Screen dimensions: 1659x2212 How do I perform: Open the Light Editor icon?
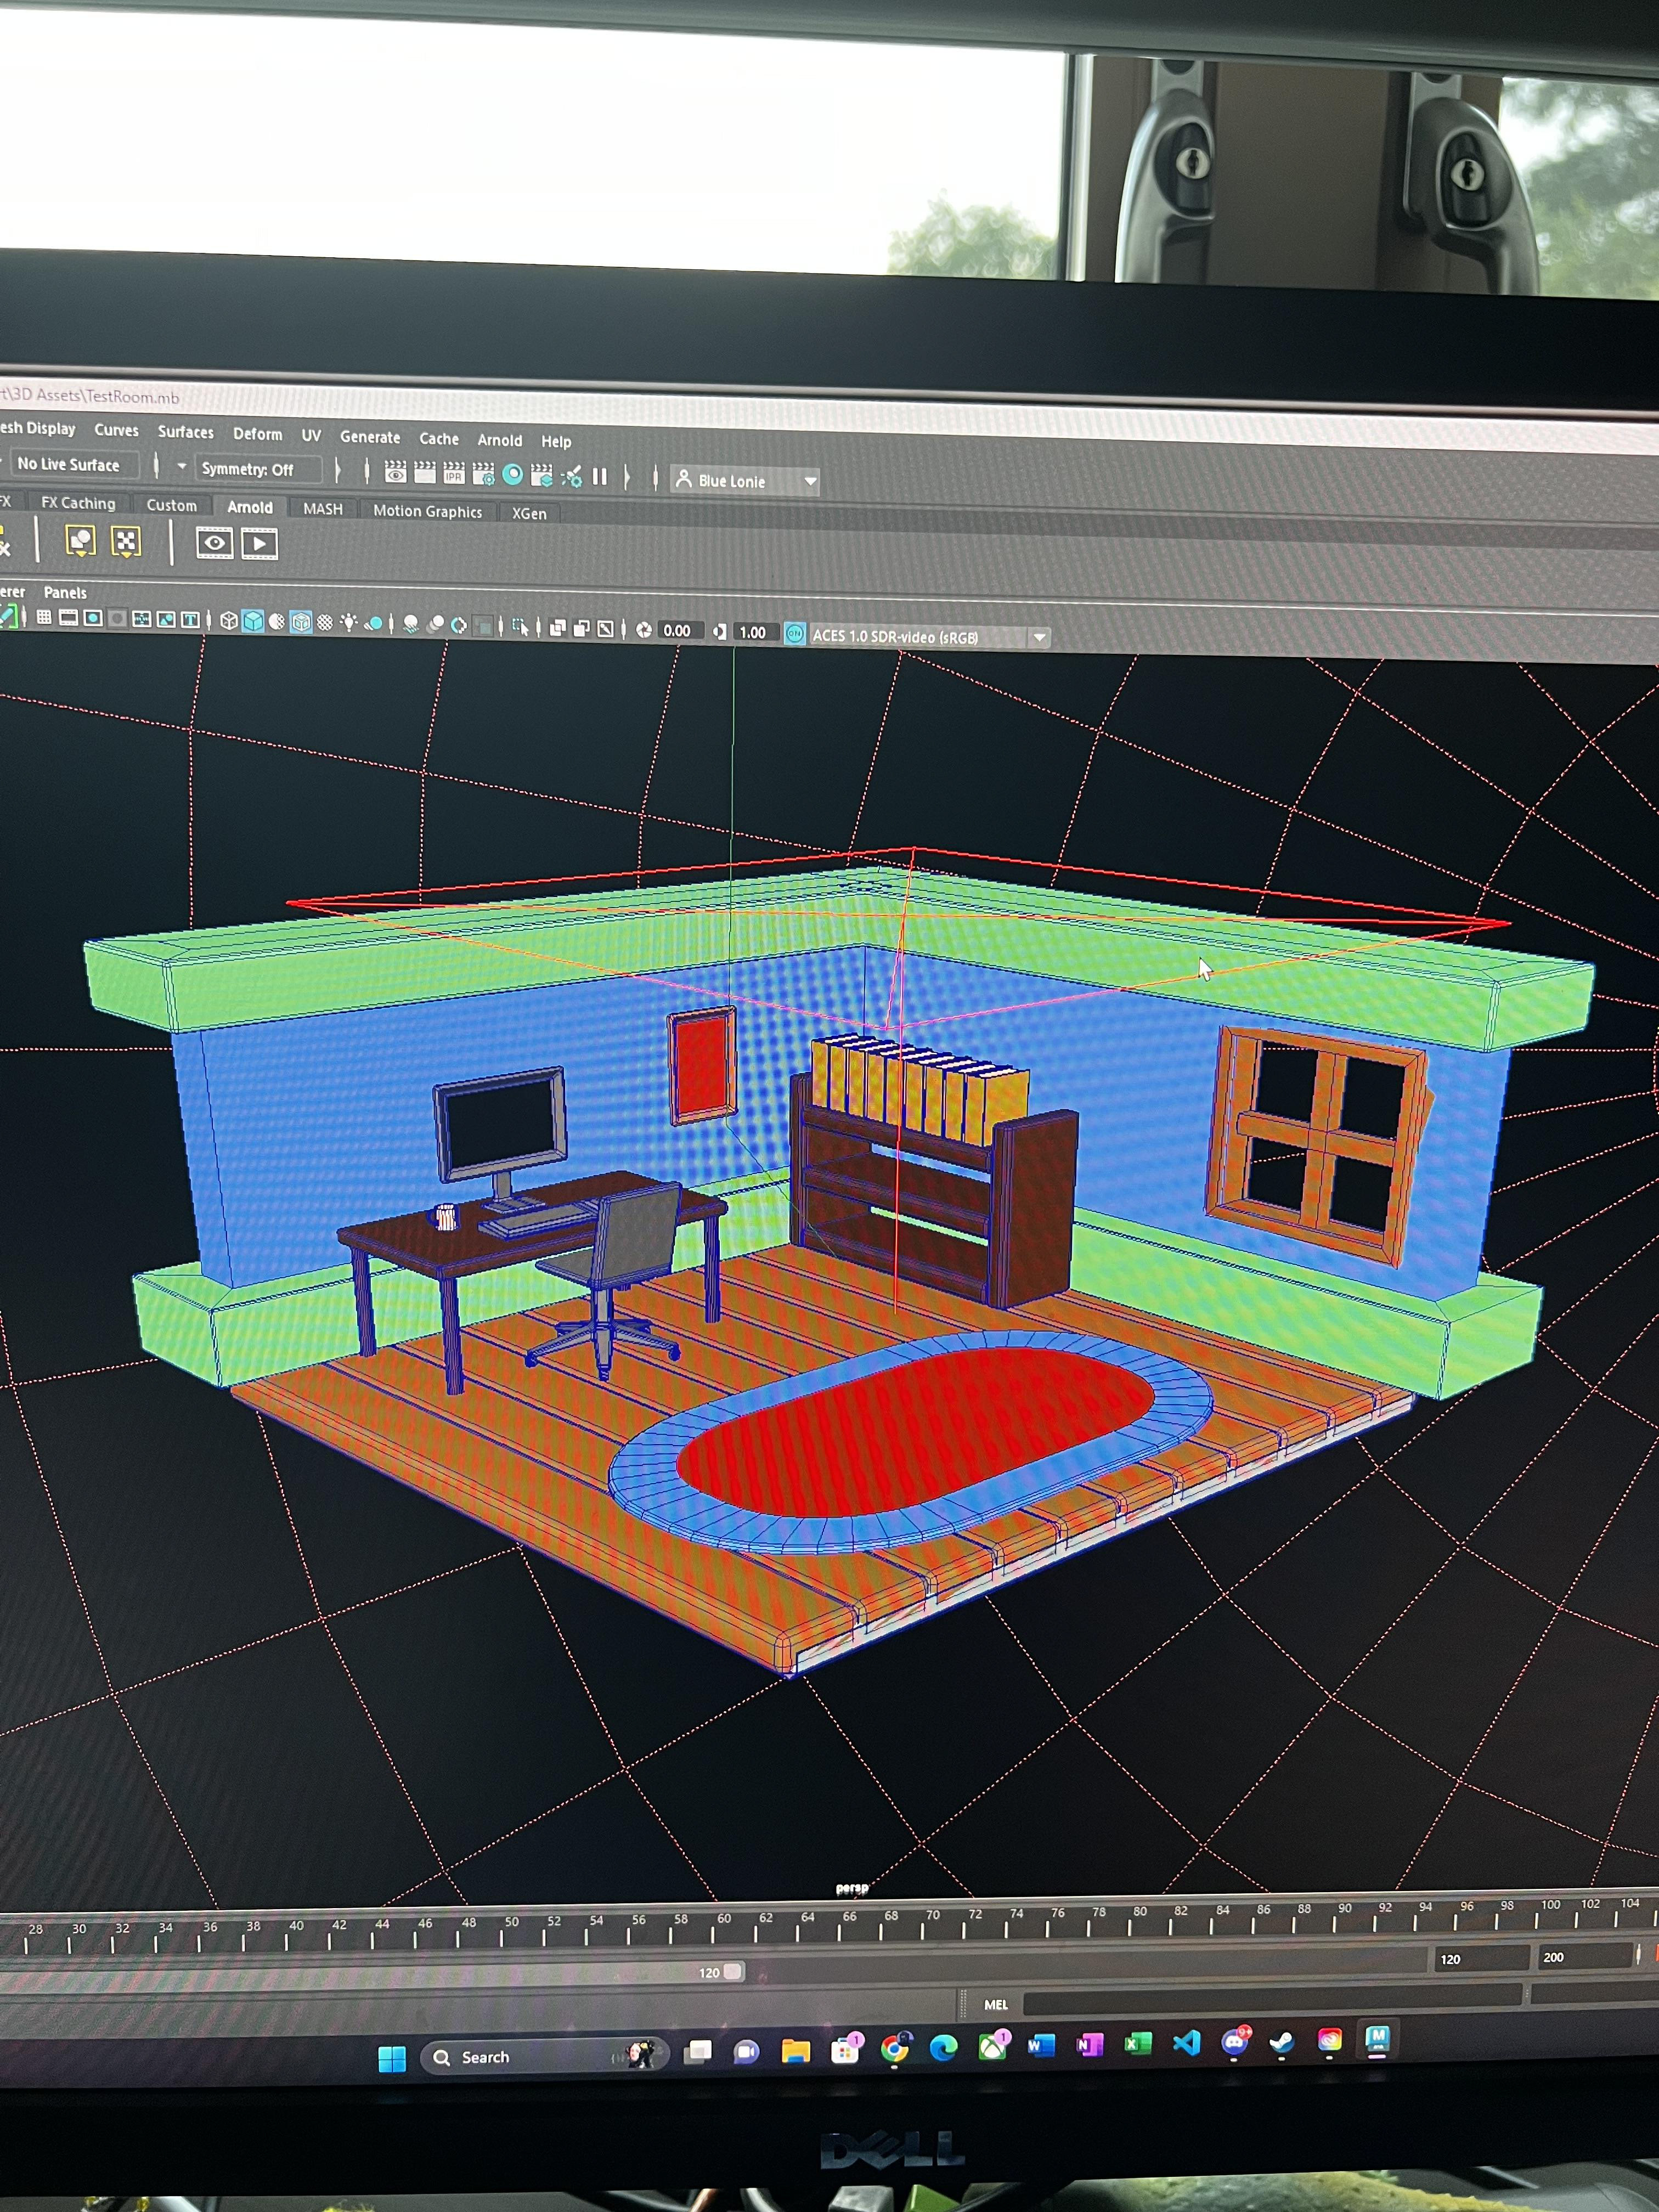coord(571,476)
